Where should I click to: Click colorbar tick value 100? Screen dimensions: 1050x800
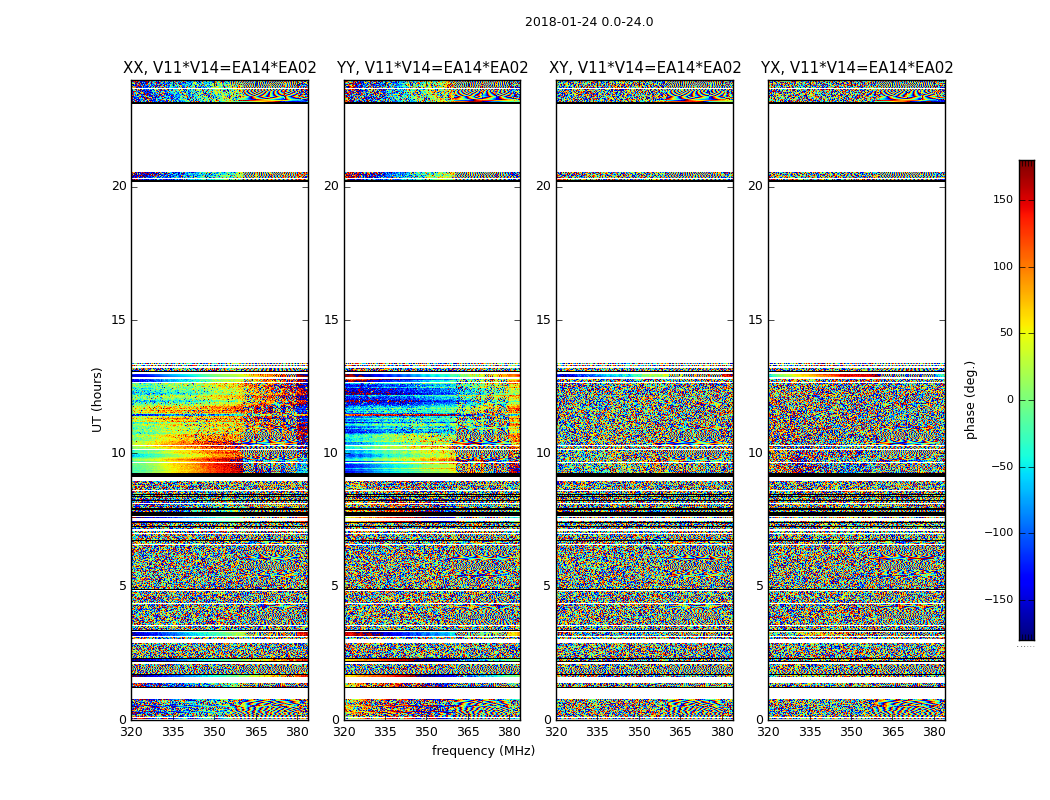click(x=1003, y=266)
